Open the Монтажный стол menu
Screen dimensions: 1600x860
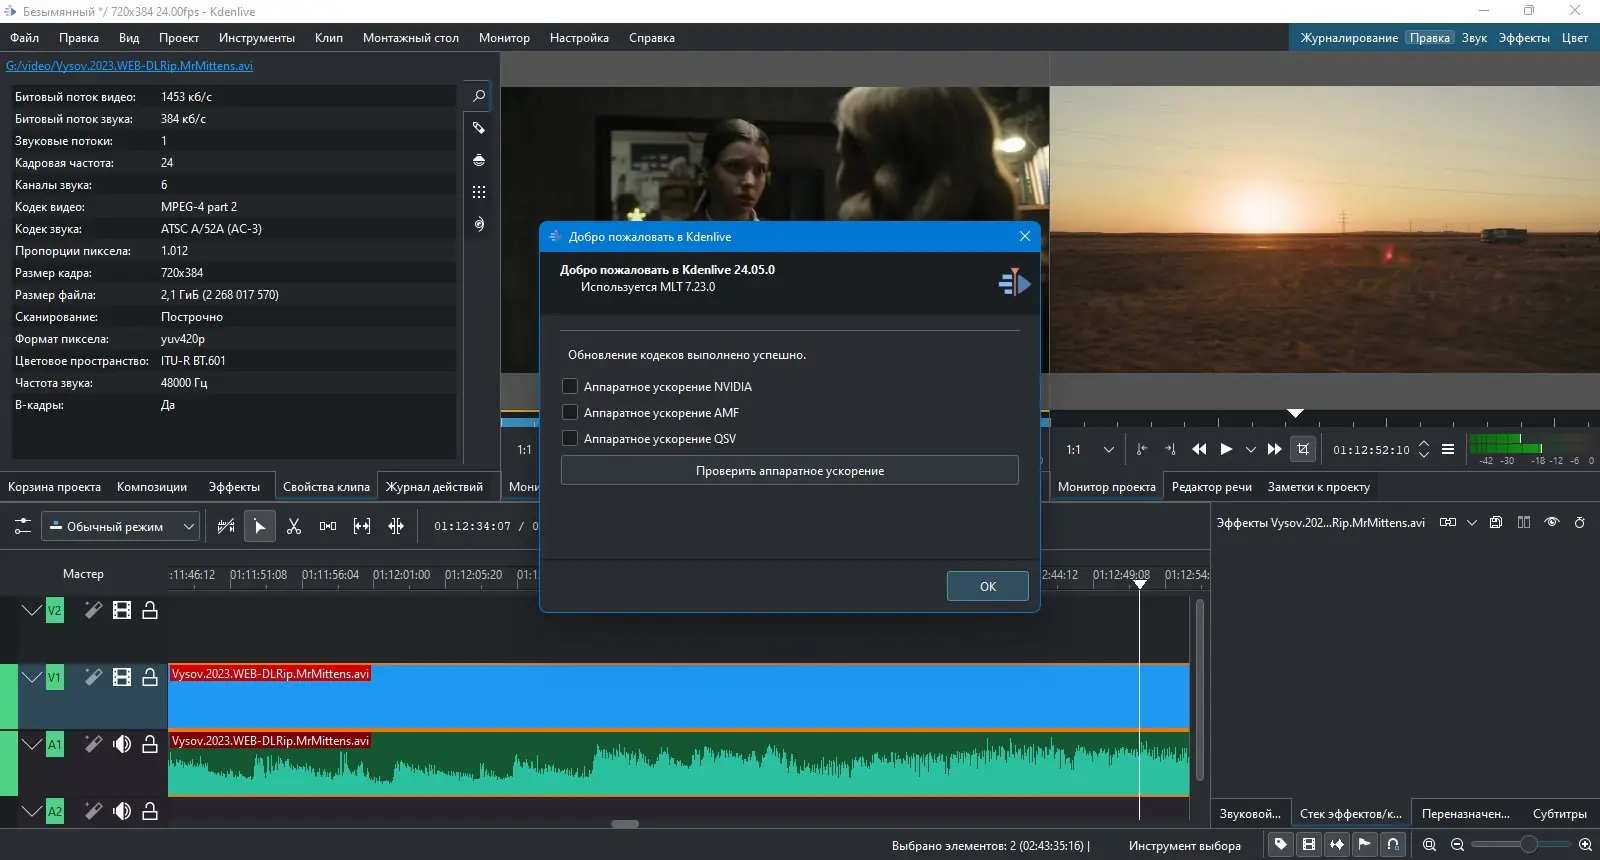click(410, 38)
